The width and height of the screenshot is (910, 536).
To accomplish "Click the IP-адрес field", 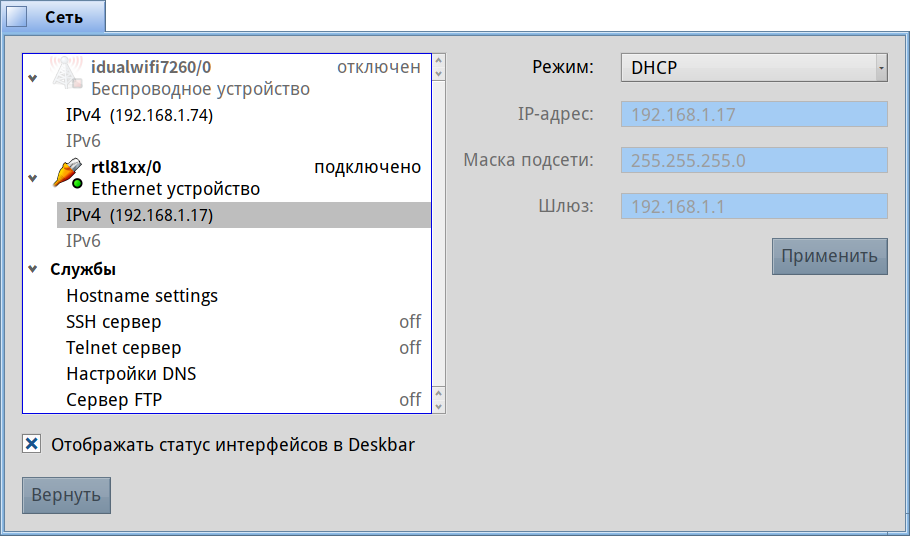I will pos(754,114).
